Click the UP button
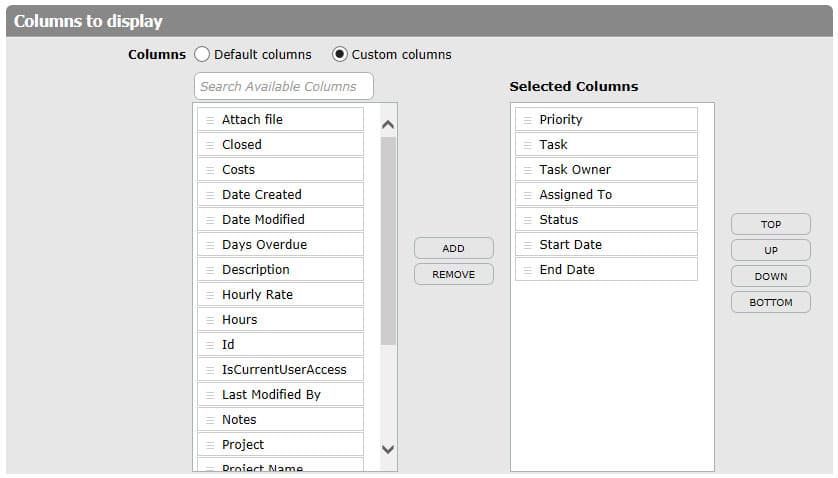The image size is (838, 478). click(771, 251)
